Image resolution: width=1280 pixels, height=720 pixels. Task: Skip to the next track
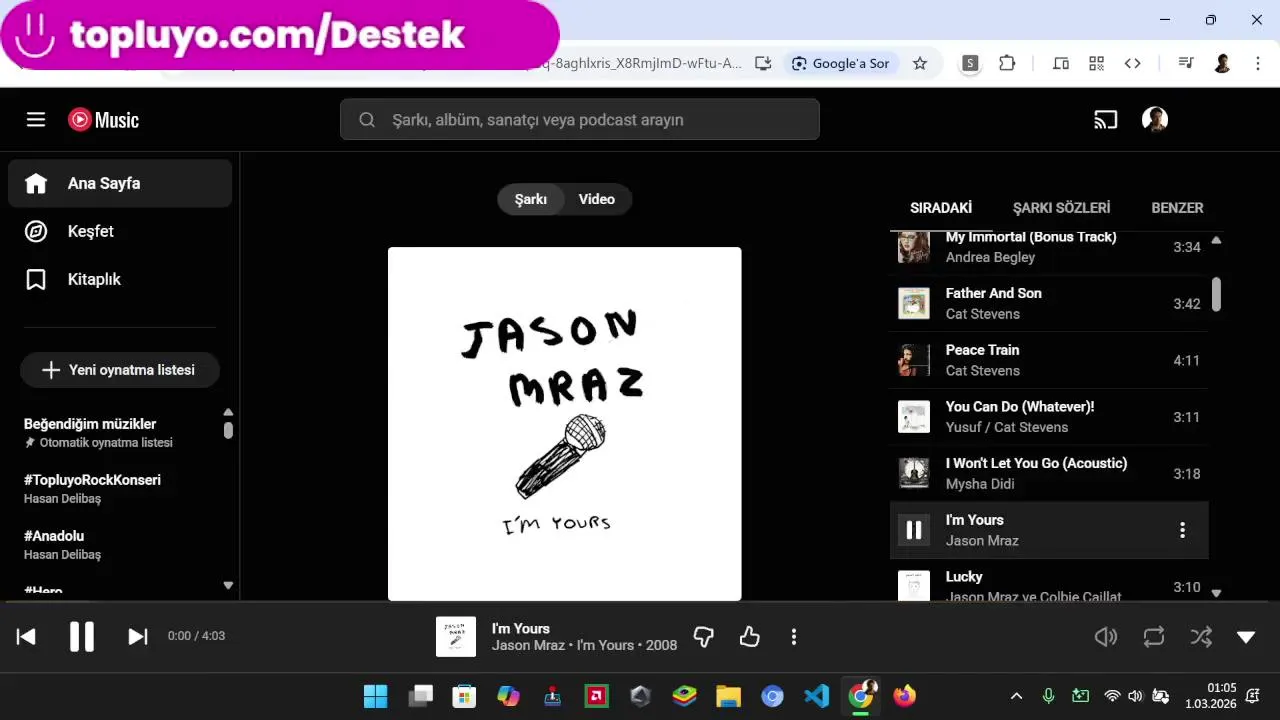click(x=138, y=637)
